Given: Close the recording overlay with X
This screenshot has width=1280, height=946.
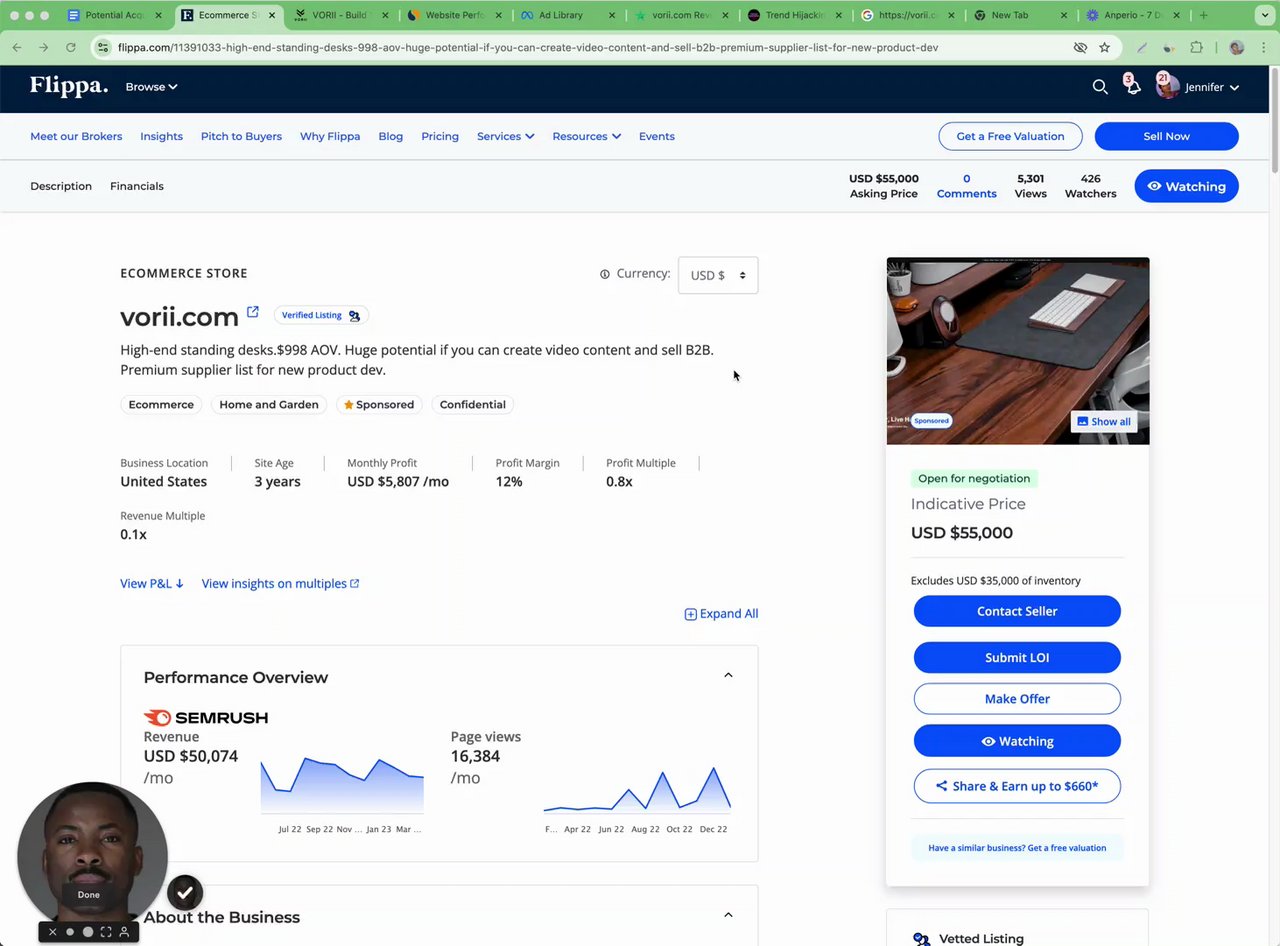Looking at the screenshot, I should tap(53, 932).
